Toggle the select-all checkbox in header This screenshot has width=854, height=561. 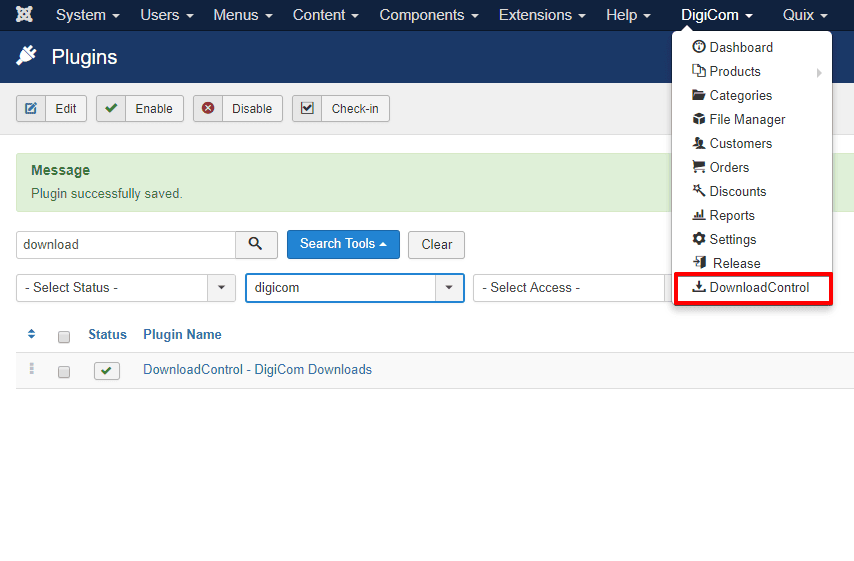pyautogui.click(x=64, y=337)
